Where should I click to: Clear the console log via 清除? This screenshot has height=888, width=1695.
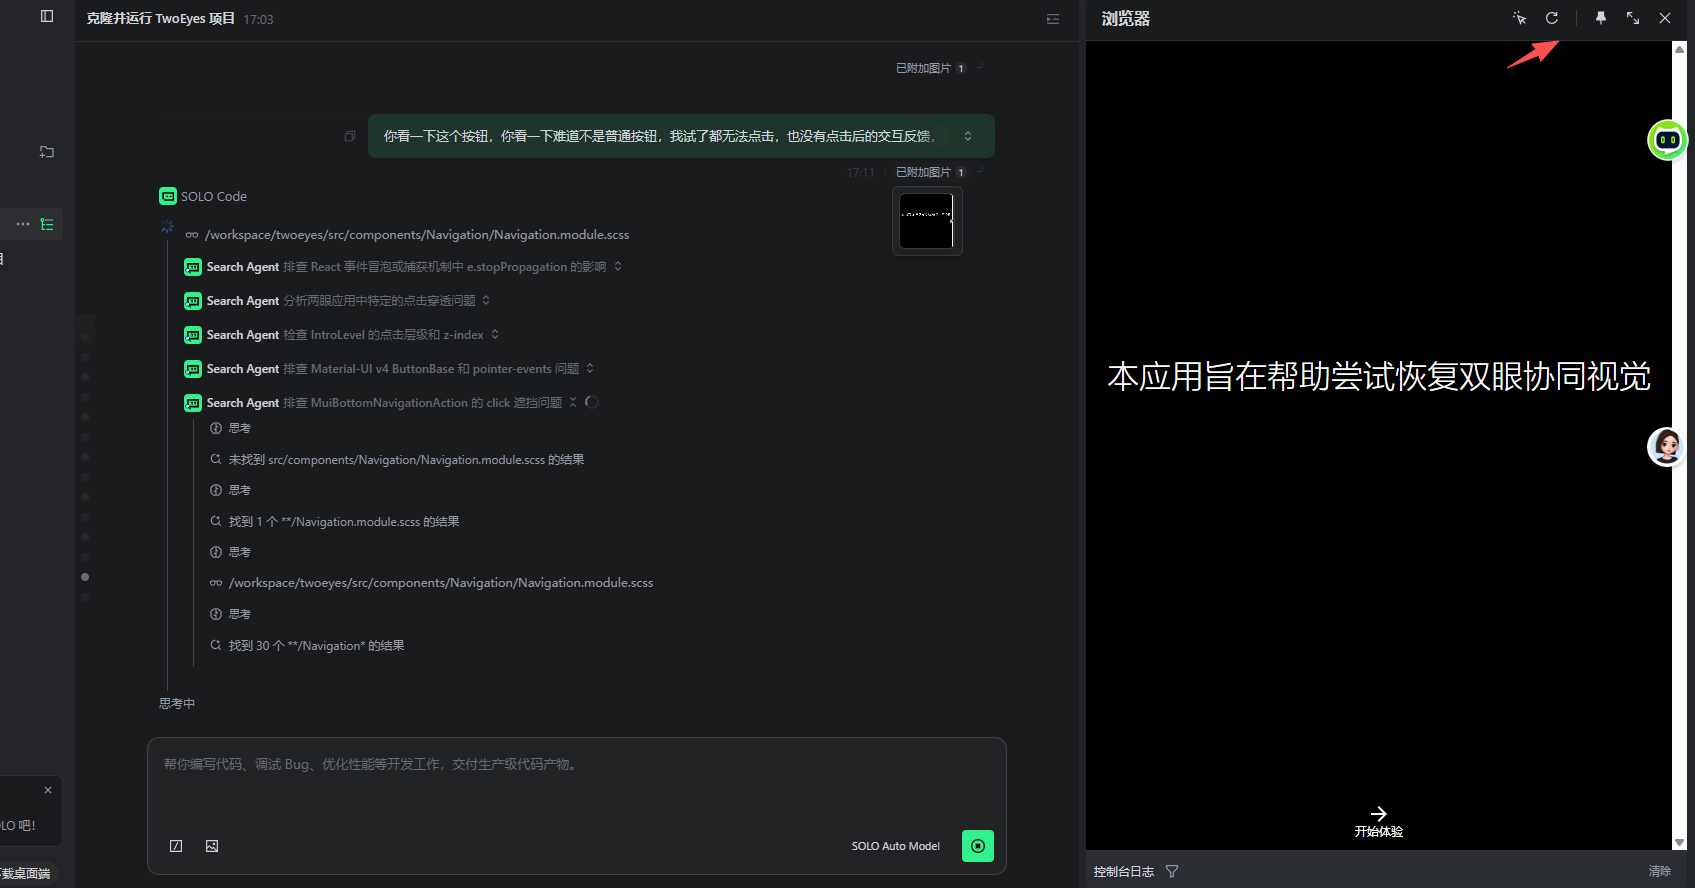point(1659,871)
